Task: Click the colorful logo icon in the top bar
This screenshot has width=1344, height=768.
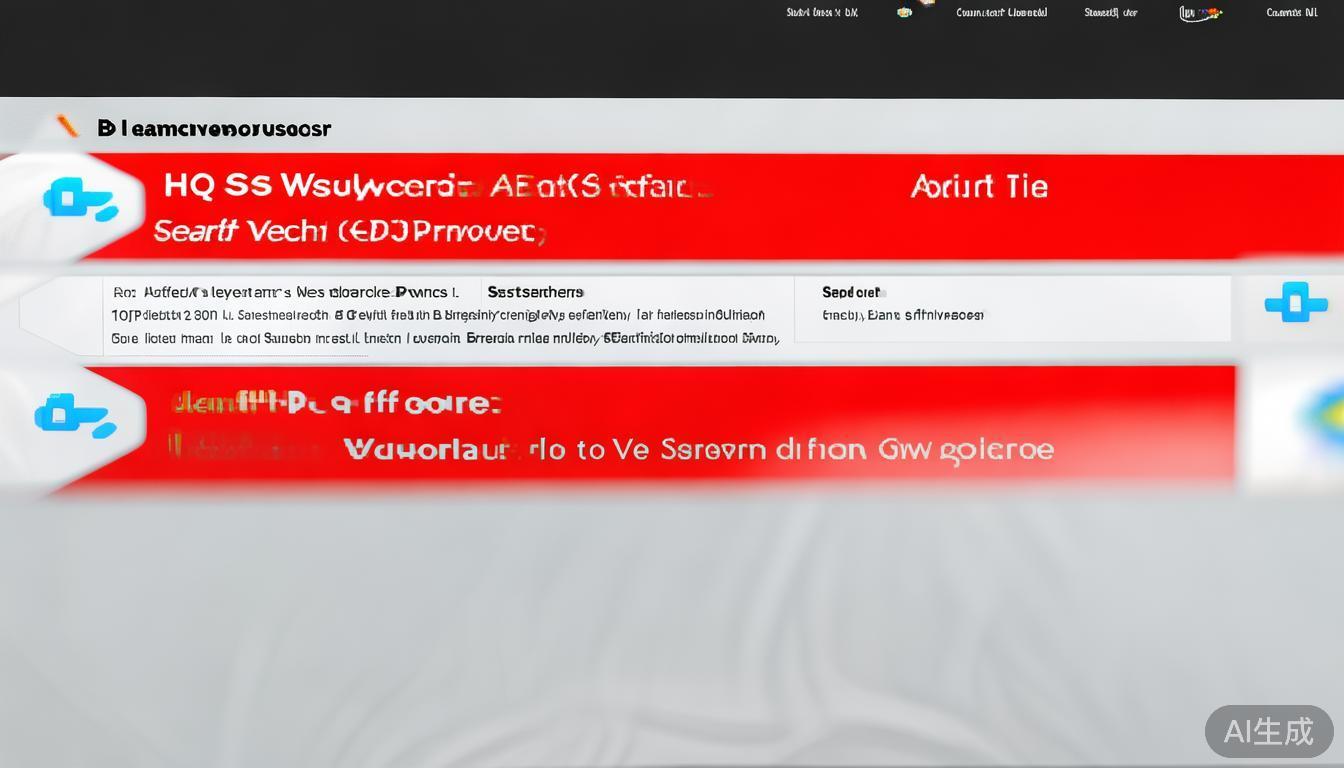Action: (1200, 13)
